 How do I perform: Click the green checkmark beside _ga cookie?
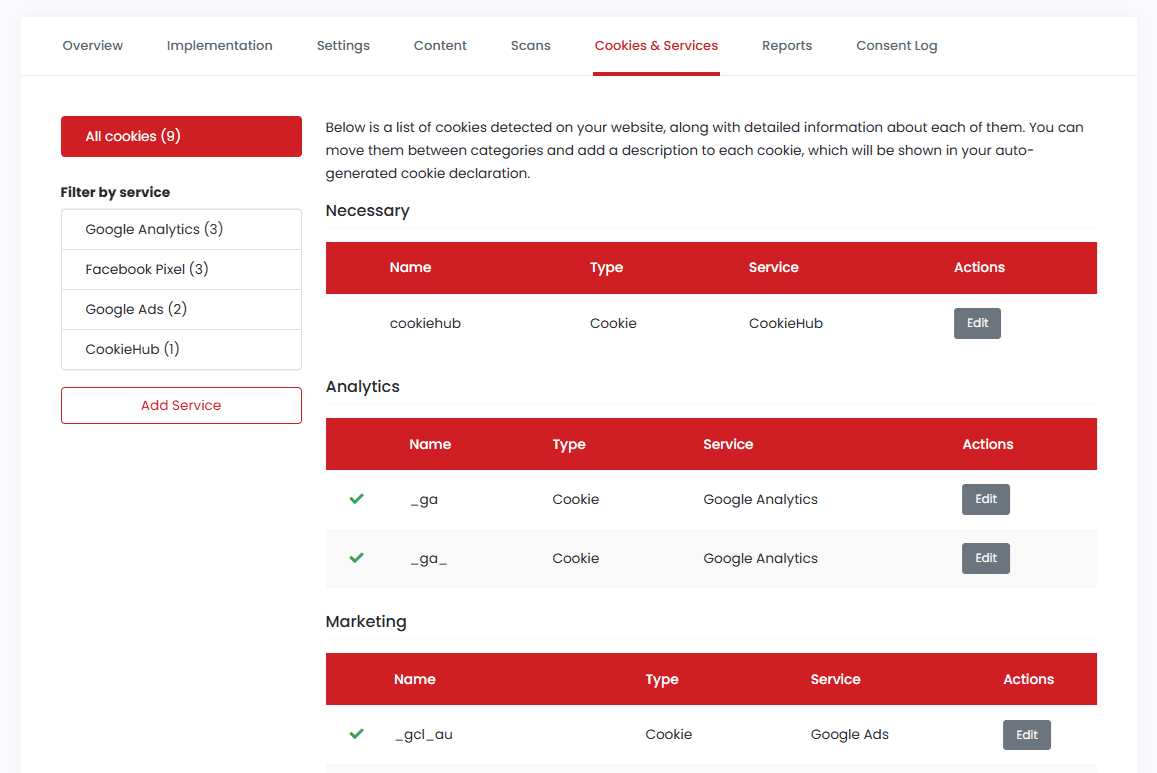[x=356, y=499]
